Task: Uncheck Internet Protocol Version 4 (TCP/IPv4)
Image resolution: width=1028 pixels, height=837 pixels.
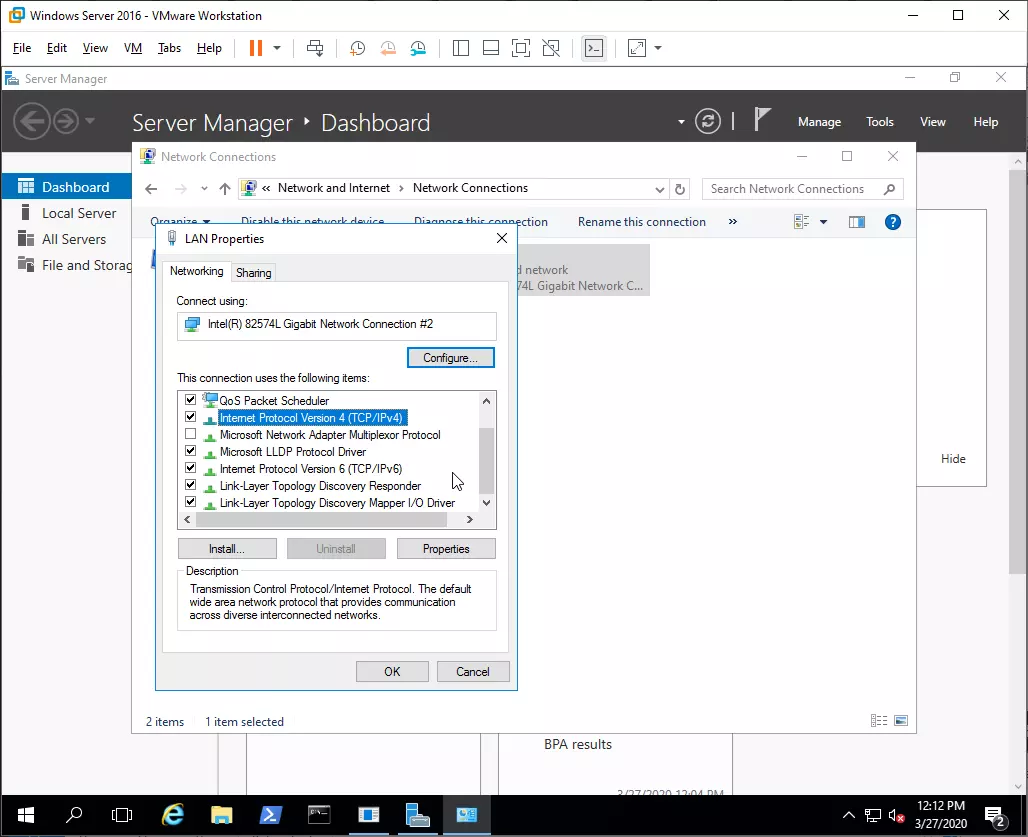Action: coord(190,417)
